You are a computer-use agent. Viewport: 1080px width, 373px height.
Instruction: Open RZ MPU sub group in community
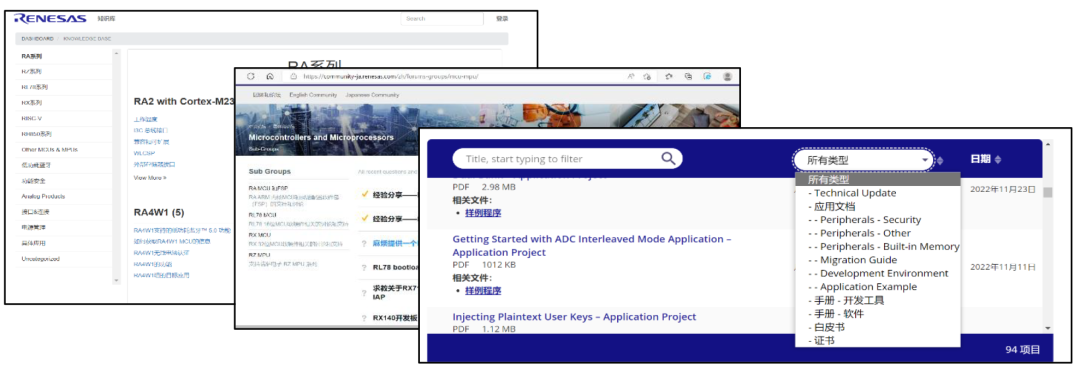tap(259, 255)
